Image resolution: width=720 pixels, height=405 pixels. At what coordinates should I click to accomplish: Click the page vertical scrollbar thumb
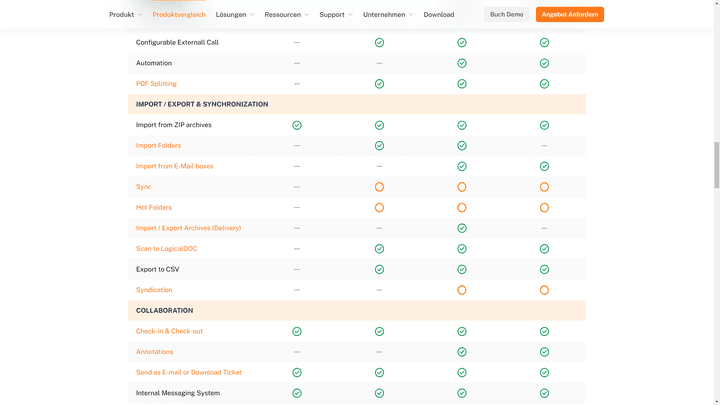(x=716, y=165)
